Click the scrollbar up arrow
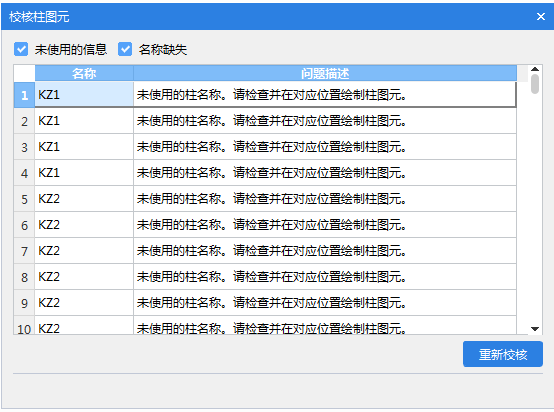The width and height of the screenshot is (554, 412). coord(535,69)
